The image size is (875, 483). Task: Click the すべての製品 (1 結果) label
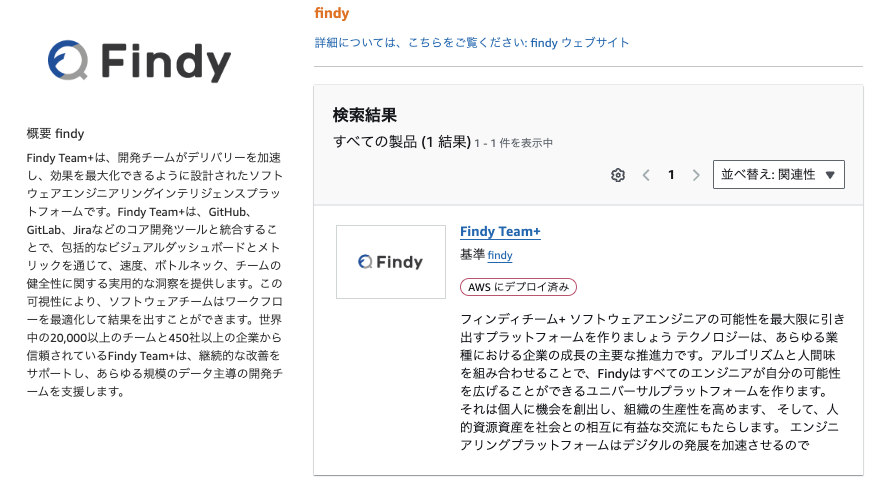pyautogui.click(x=402, y=142)
